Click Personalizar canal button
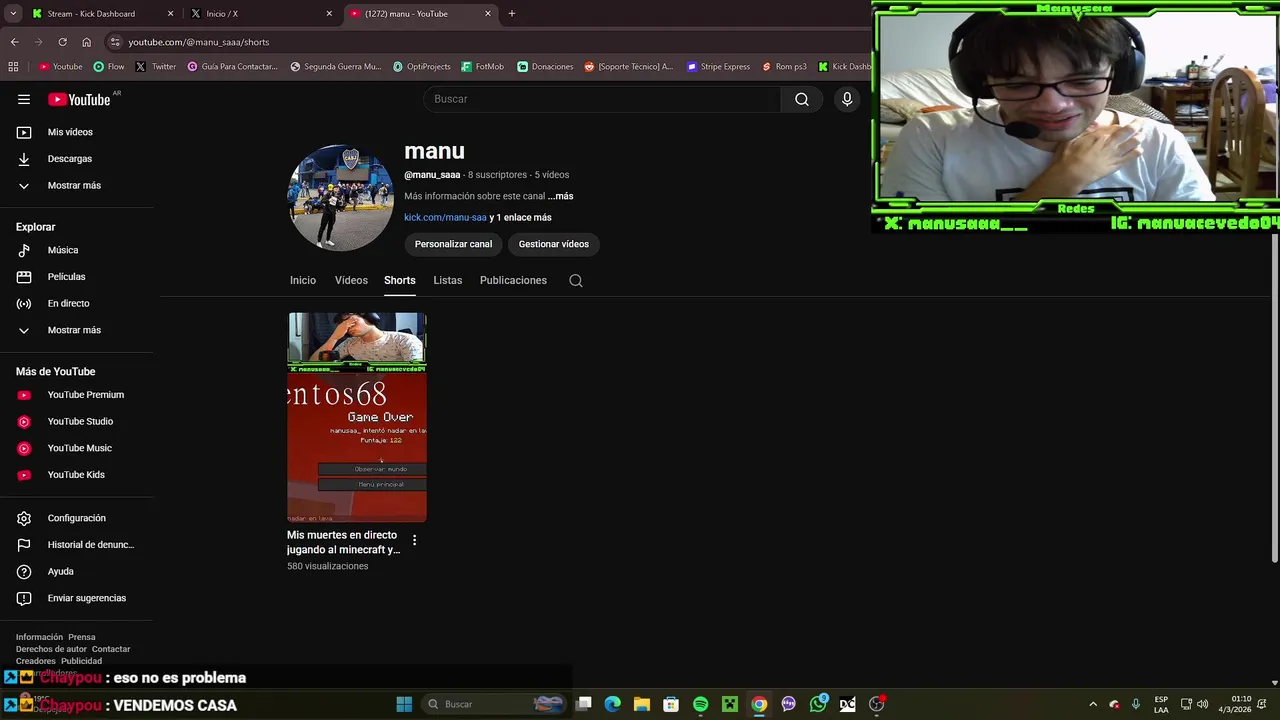Image resolution: width=1280 pixels, height=720 pixels. pyautogui.click(x=453, y=244)
